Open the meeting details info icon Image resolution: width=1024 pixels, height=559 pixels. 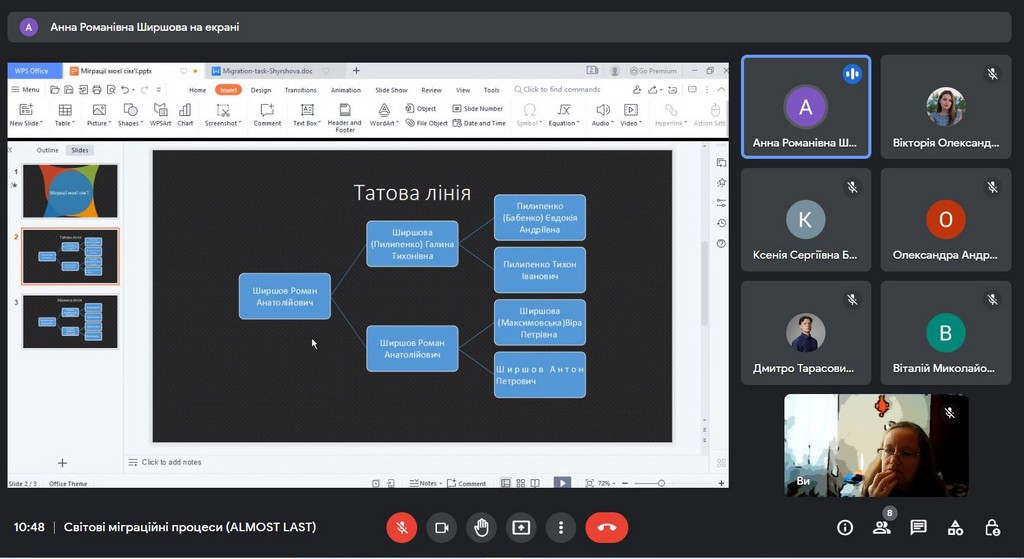pos(845,527)
